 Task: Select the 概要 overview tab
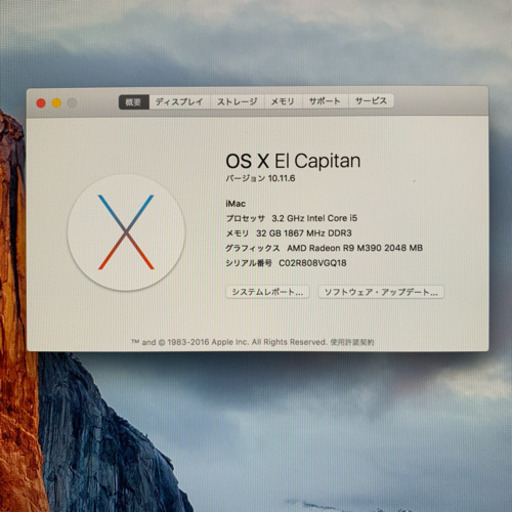point(134,102)
